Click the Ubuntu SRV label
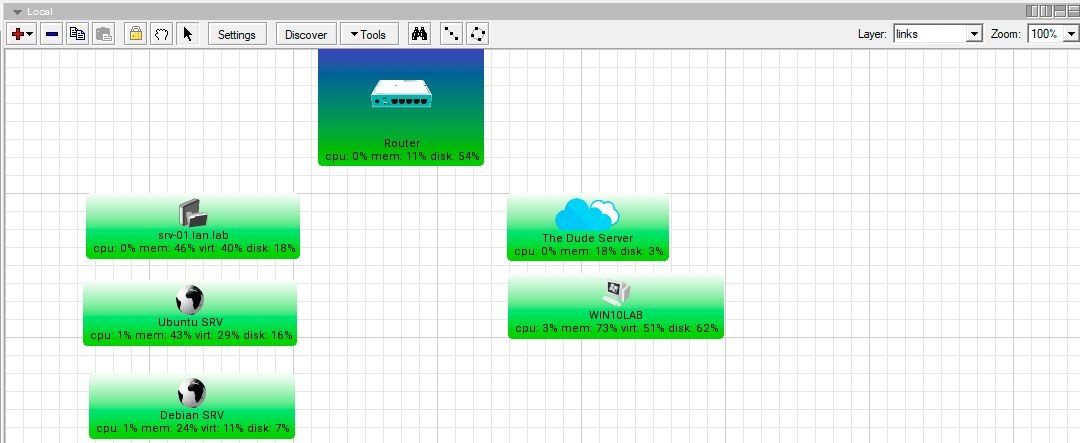 point(190,322)
